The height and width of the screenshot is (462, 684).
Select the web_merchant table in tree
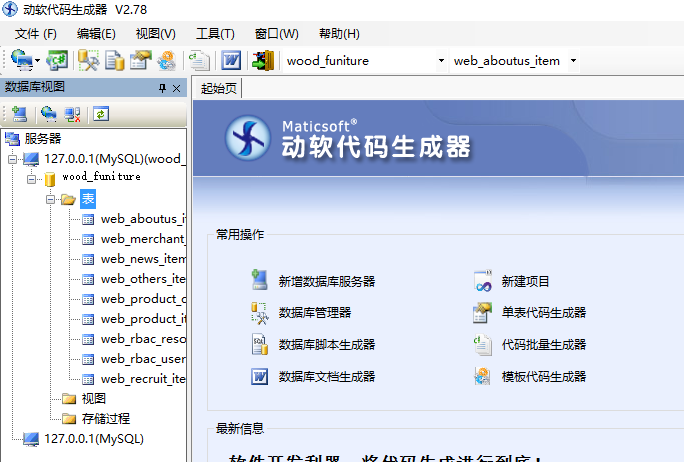(143, 239)
